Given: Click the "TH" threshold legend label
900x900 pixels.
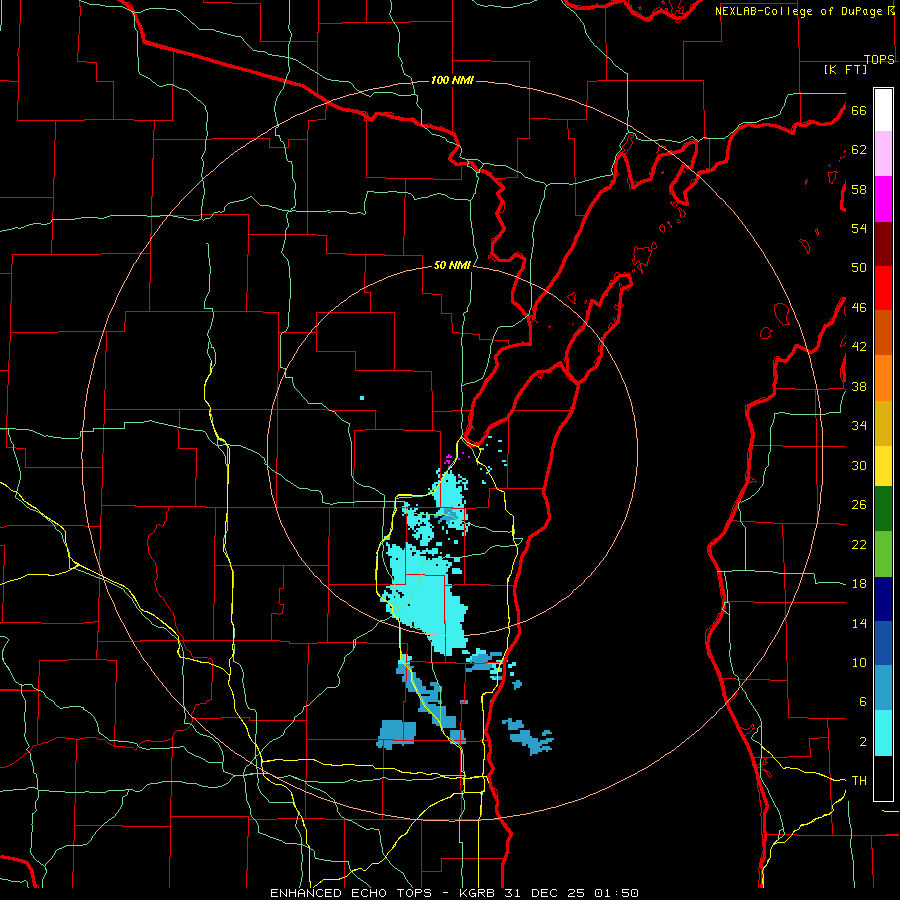Looking at the screenshot, I should point(859,781).
